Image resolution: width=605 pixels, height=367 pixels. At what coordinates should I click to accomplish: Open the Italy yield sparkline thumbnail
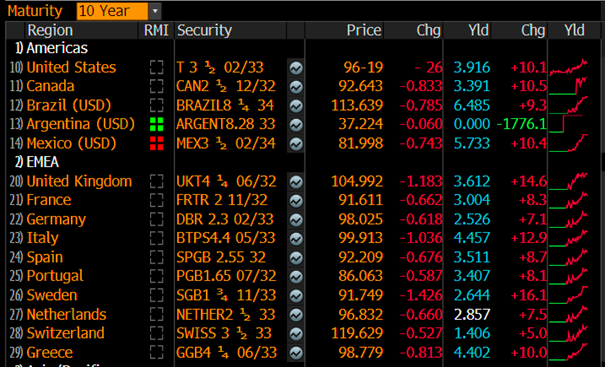click(x=568, y=238)
